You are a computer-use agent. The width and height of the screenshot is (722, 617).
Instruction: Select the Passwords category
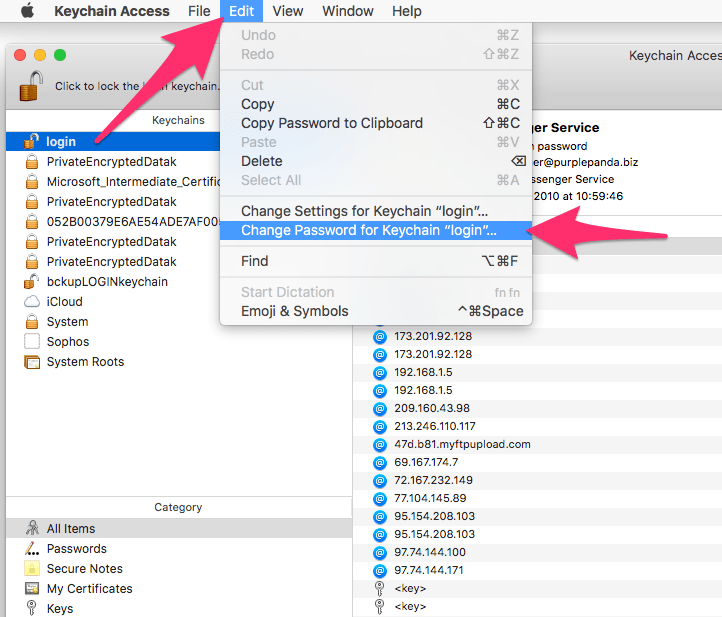tap(179, 548)
